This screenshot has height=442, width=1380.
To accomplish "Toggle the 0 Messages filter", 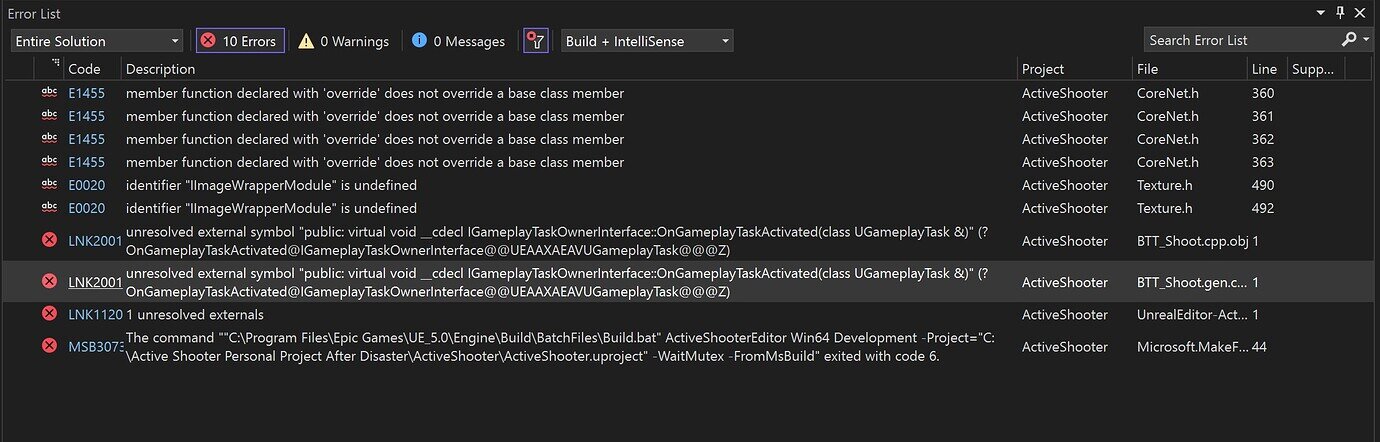I will [458, 41].
